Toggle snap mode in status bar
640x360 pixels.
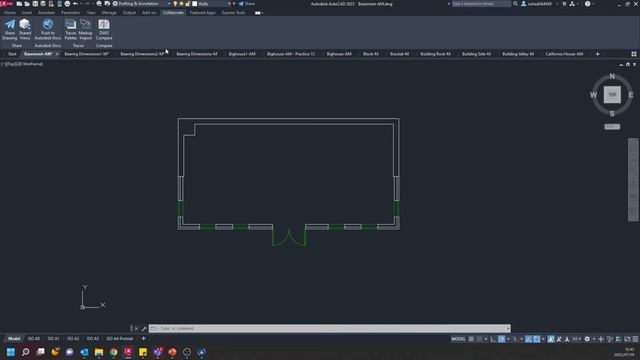click(479, 339)
